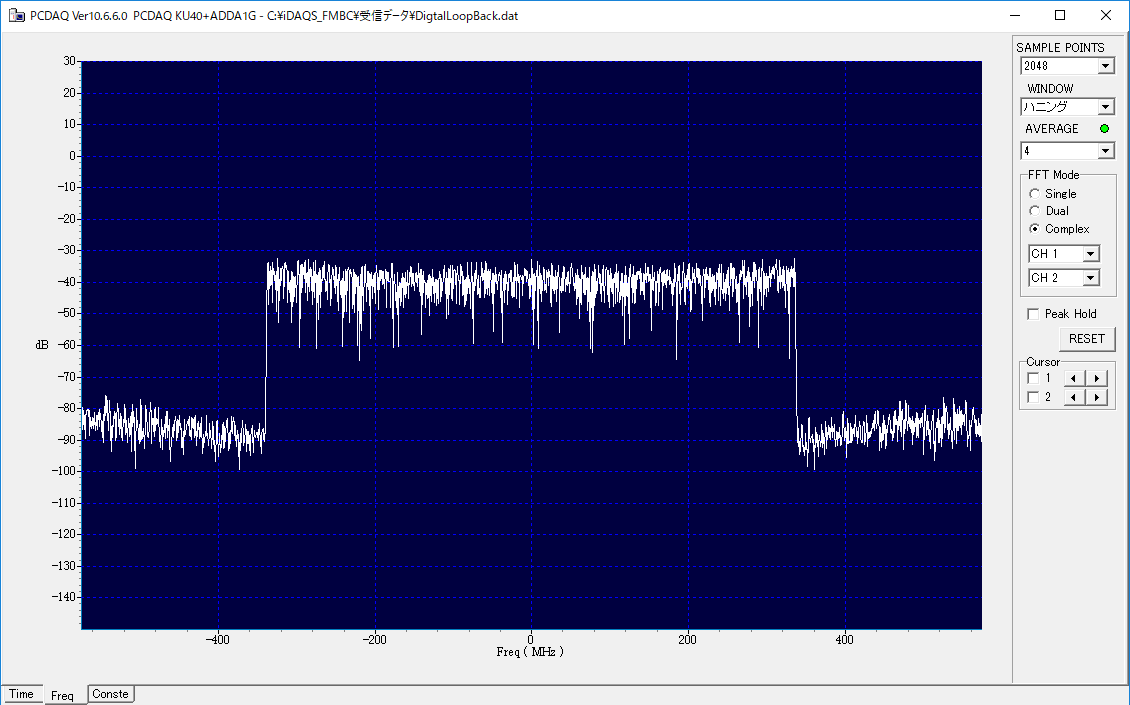Enable Cursor 1 checkbox
1130x705 pixels.
click(x=1033, y=378)
